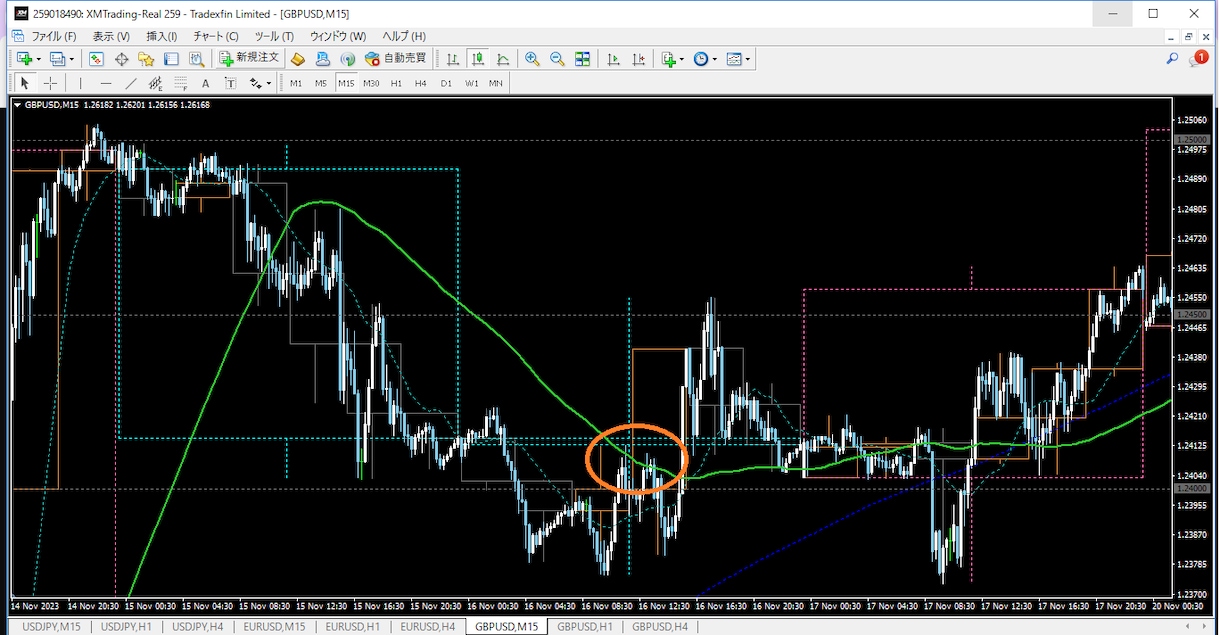
Task: Switch chart to candlestick mode
Action: pos(478,59)
